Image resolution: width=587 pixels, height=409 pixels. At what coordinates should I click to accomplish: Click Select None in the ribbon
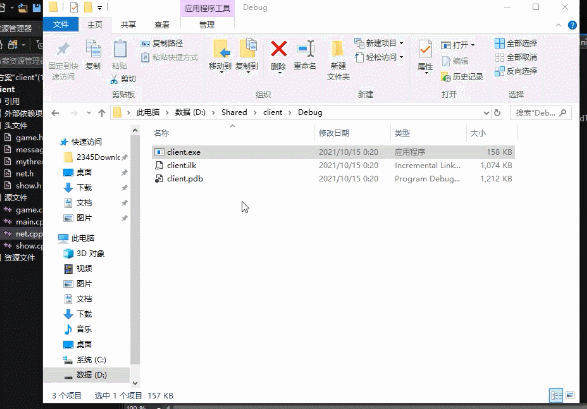tap(516, 57)
